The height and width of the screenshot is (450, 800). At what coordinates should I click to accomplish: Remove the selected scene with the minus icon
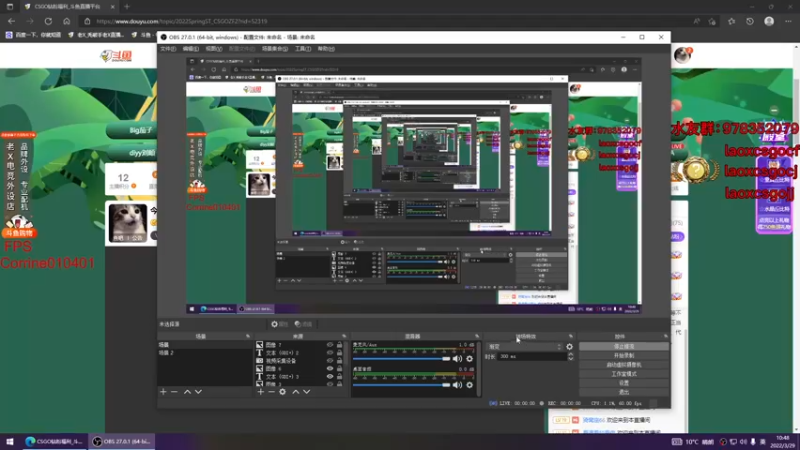point(174,392)
